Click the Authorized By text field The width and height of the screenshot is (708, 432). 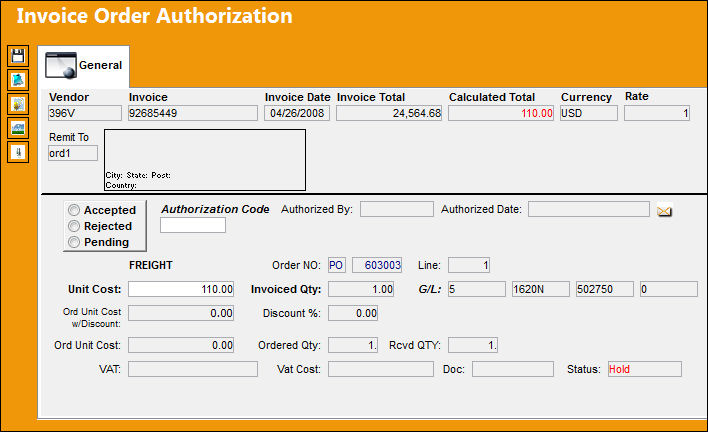(397, 209)
